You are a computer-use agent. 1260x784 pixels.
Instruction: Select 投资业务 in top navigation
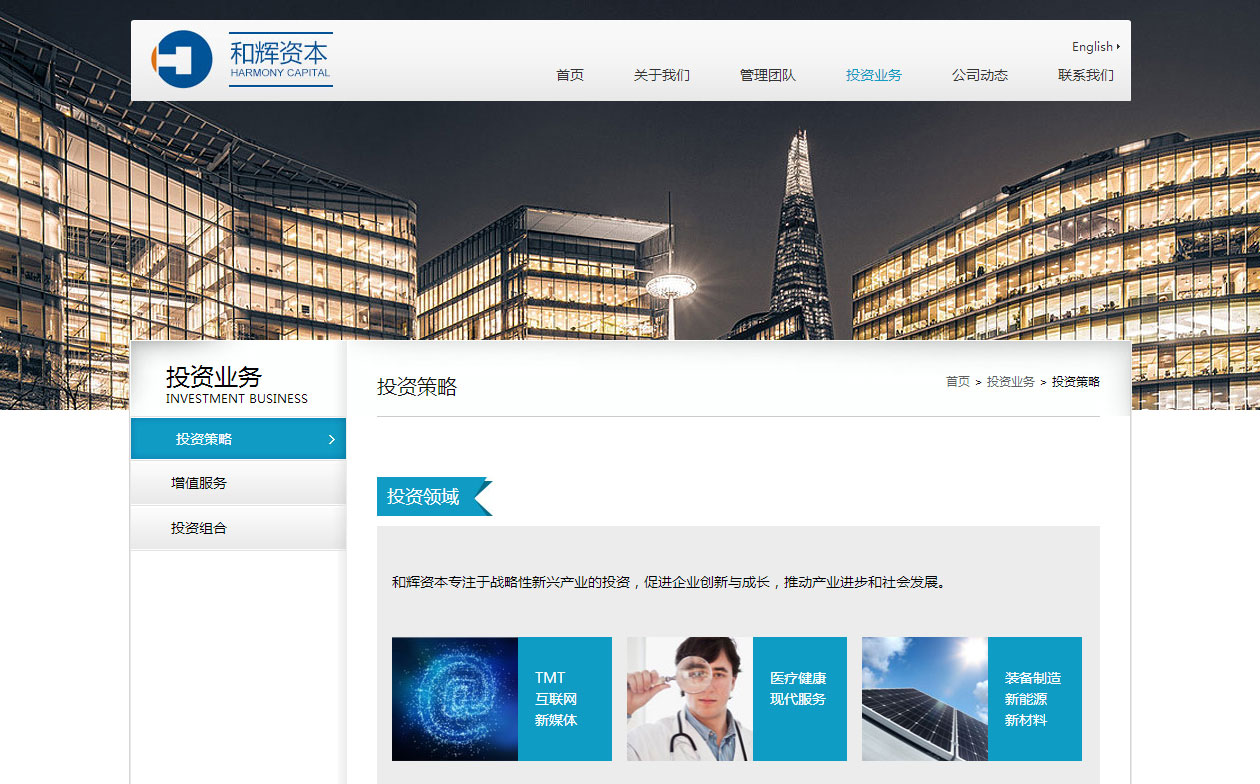click(874, 75)
